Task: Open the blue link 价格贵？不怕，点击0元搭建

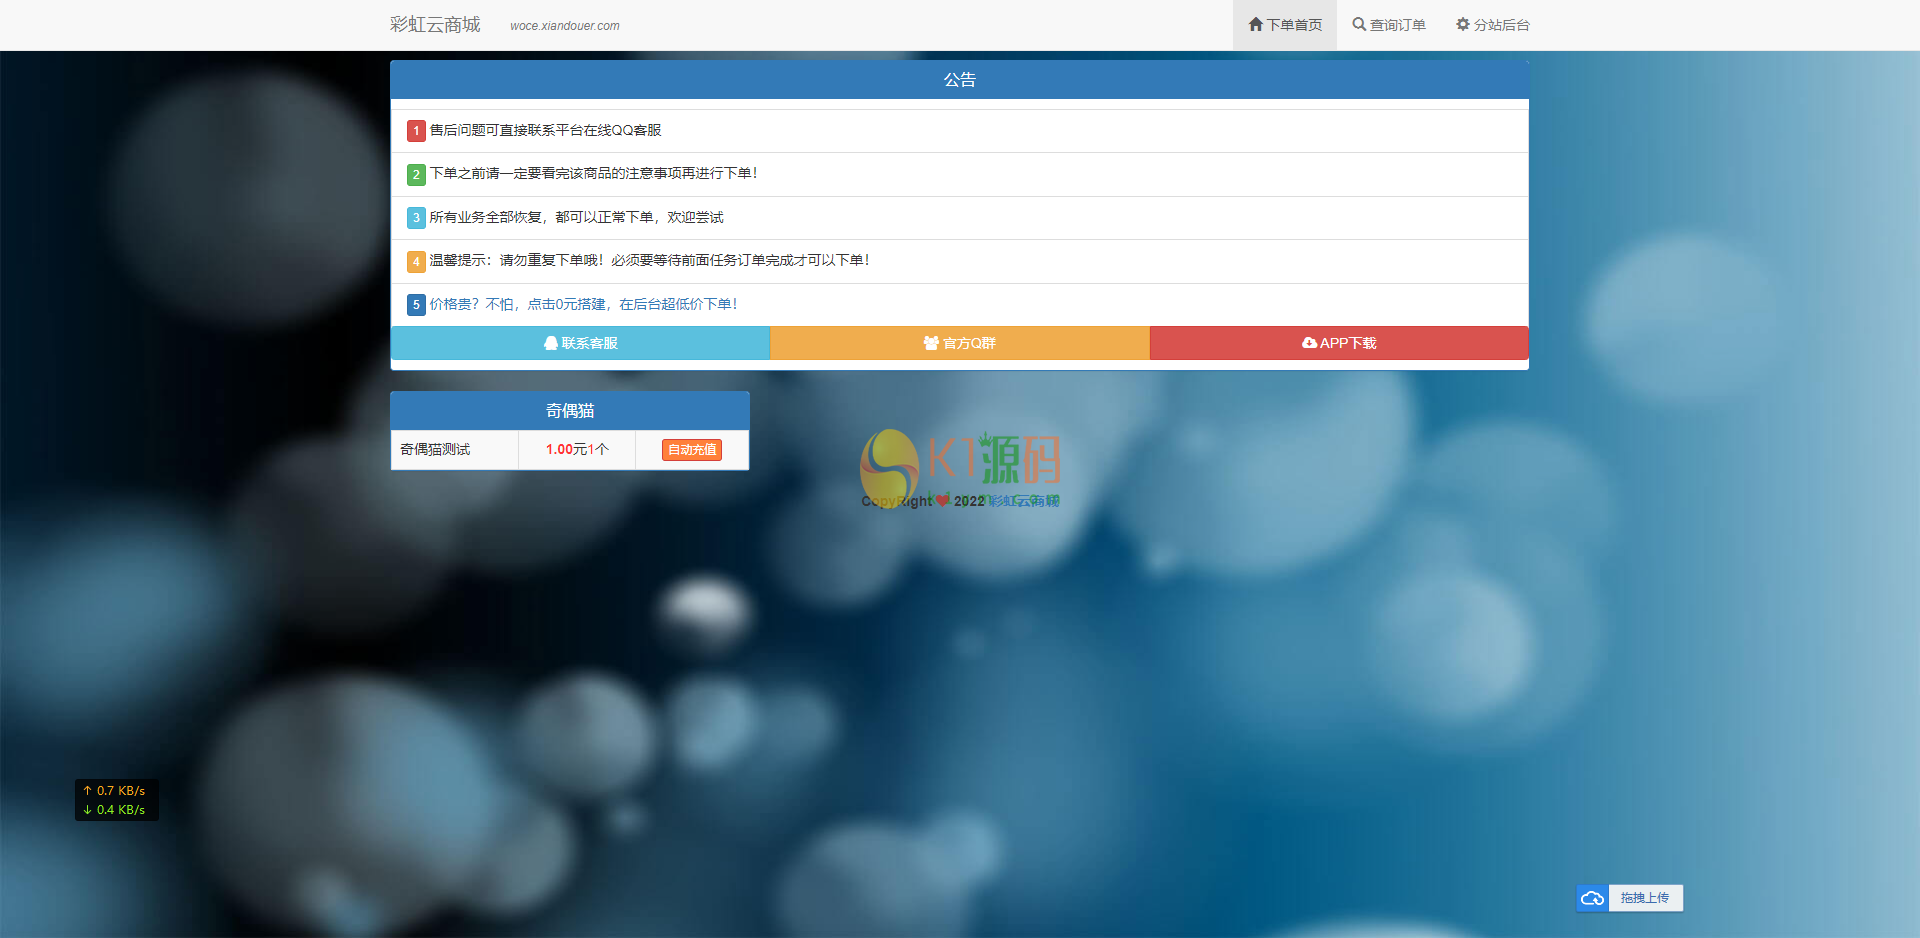Action: [x=583, y=304]
